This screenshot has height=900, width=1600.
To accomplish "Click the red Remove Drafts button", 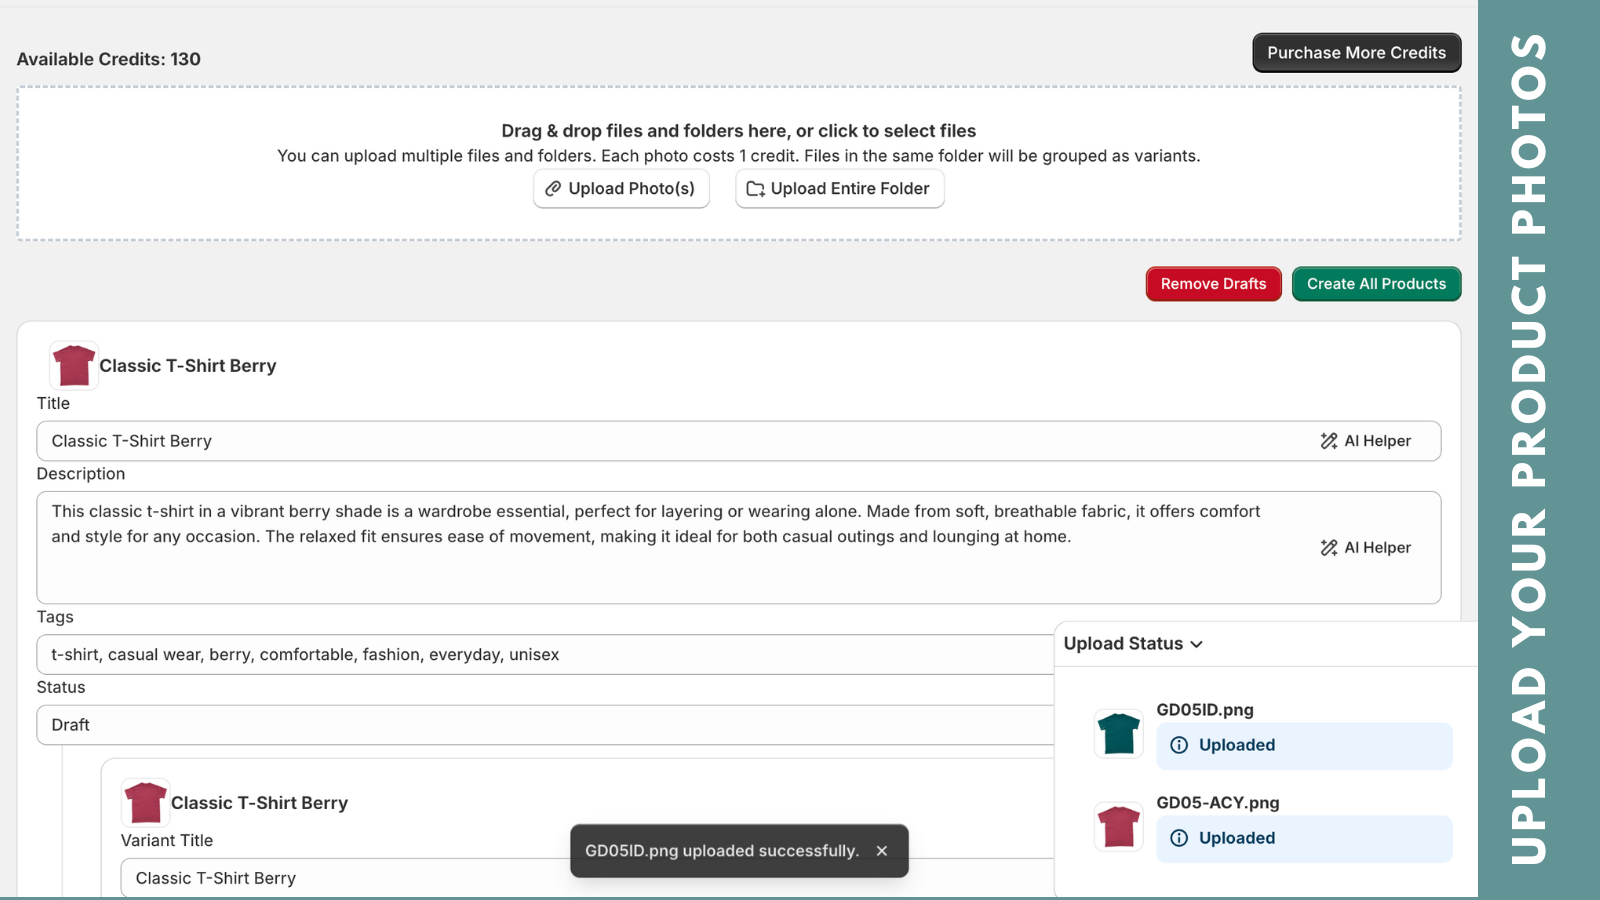I will click(x=1213, y=284).
